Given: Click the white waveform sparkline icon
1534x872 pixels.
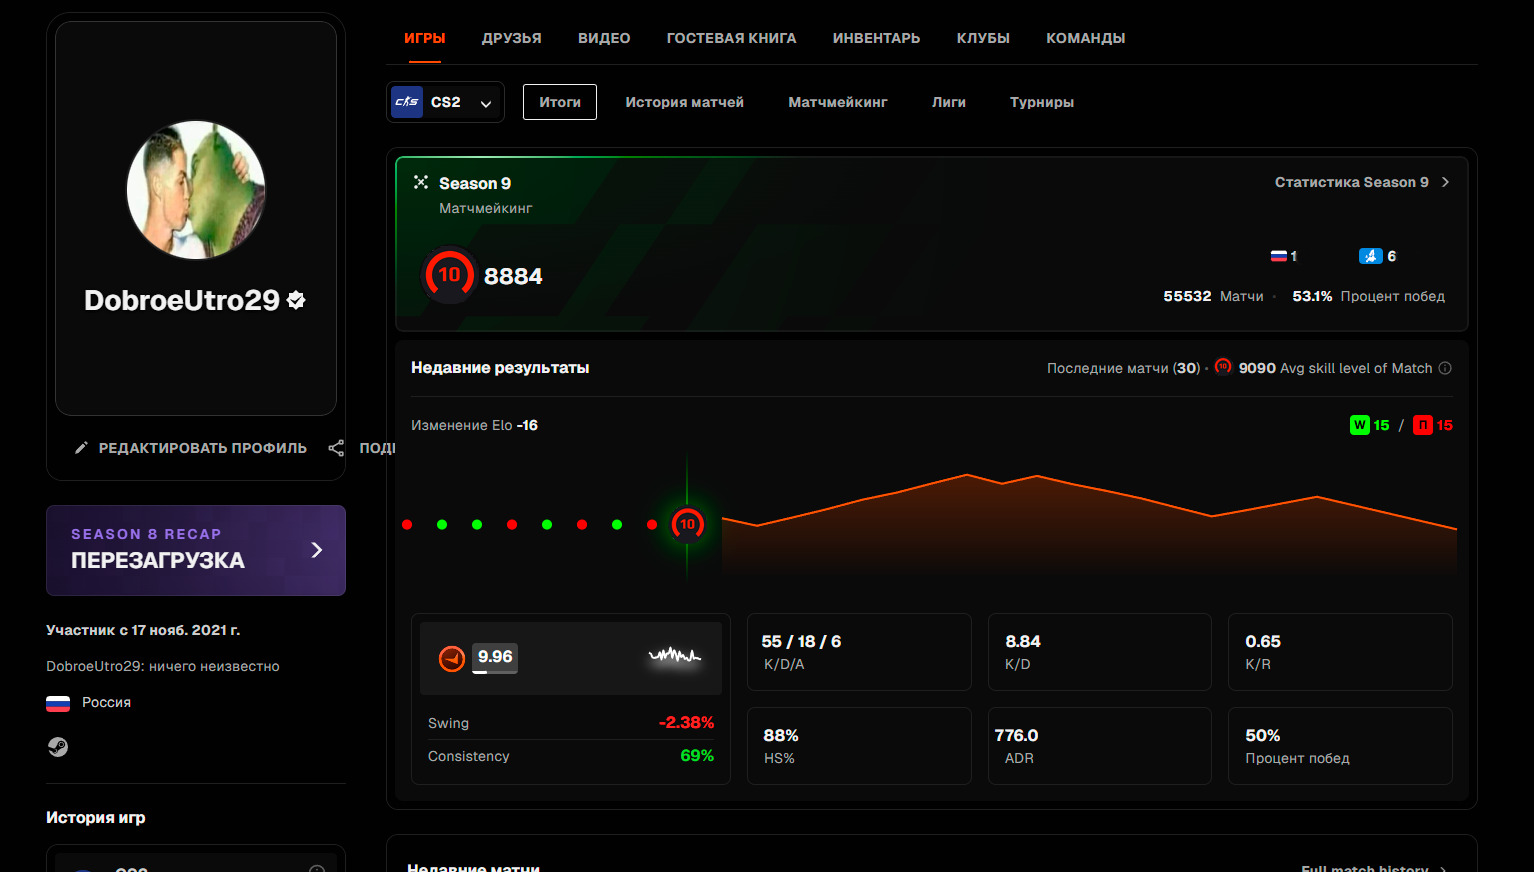Looking at the screenshot, I should click(675, 656).
